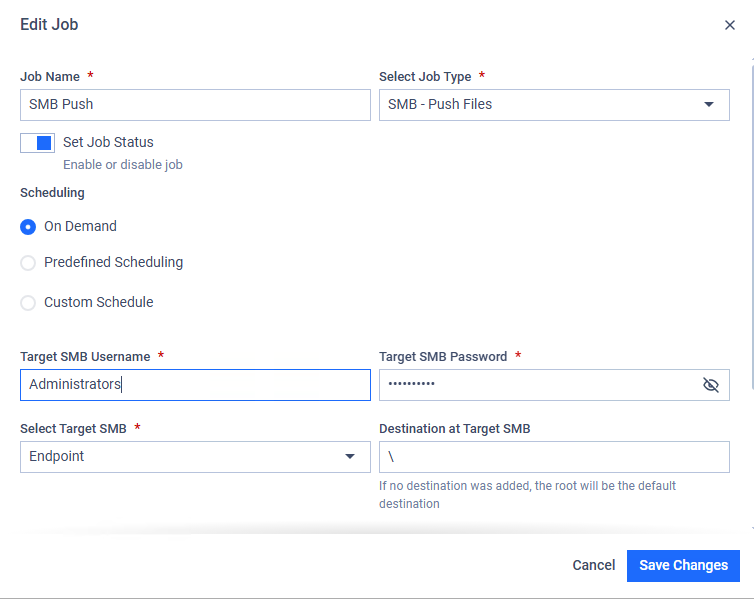The width and height of the screenshot is (754, 599).
Task: Choose Predefined Scheduling radio button
Action: tap(28, 263)
